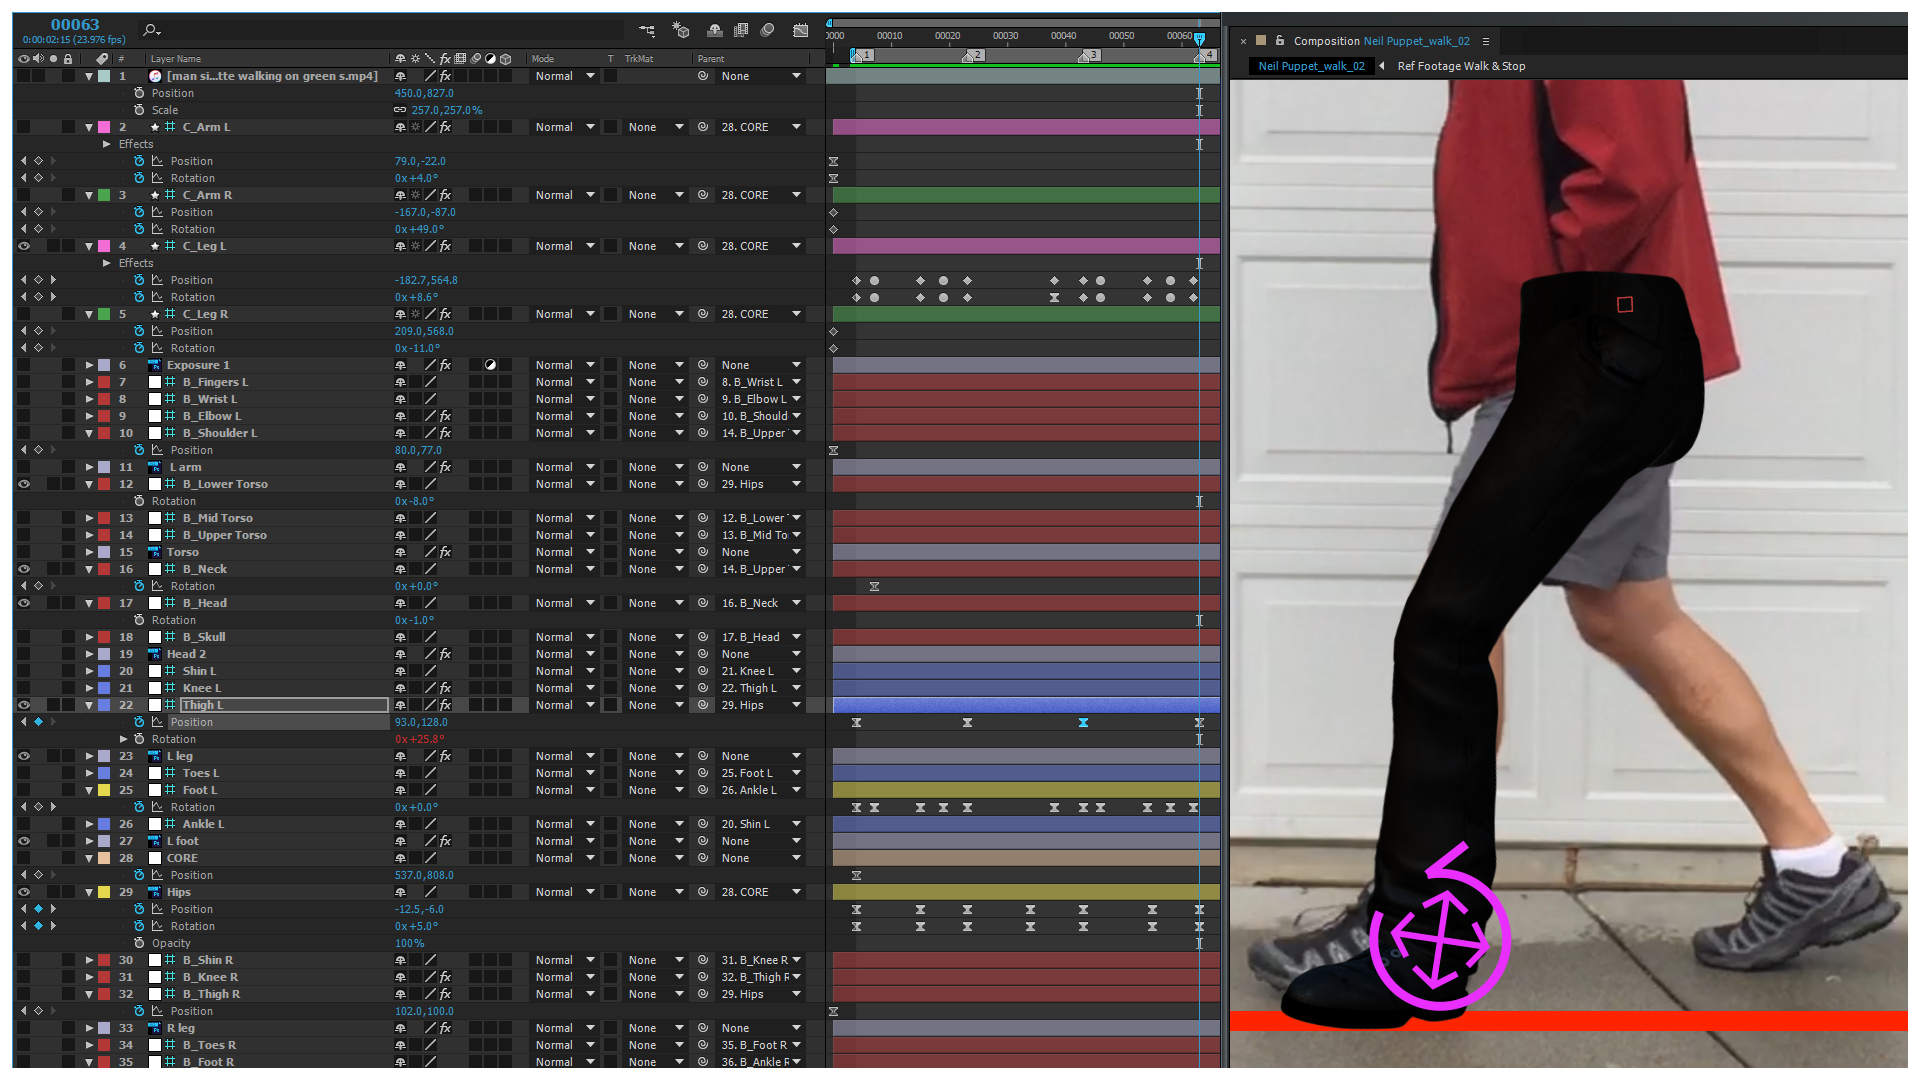Toggle visibility of the C_Leg L layer

[24, 246]
